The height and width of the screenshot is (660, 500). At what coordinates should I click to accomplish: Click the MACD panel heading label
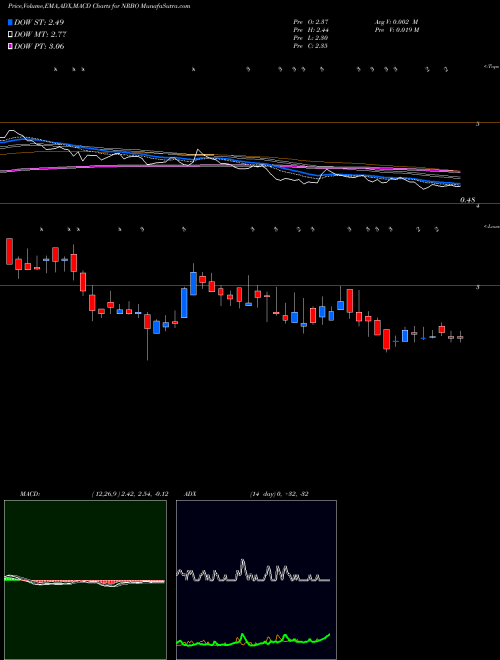[29, 494]
